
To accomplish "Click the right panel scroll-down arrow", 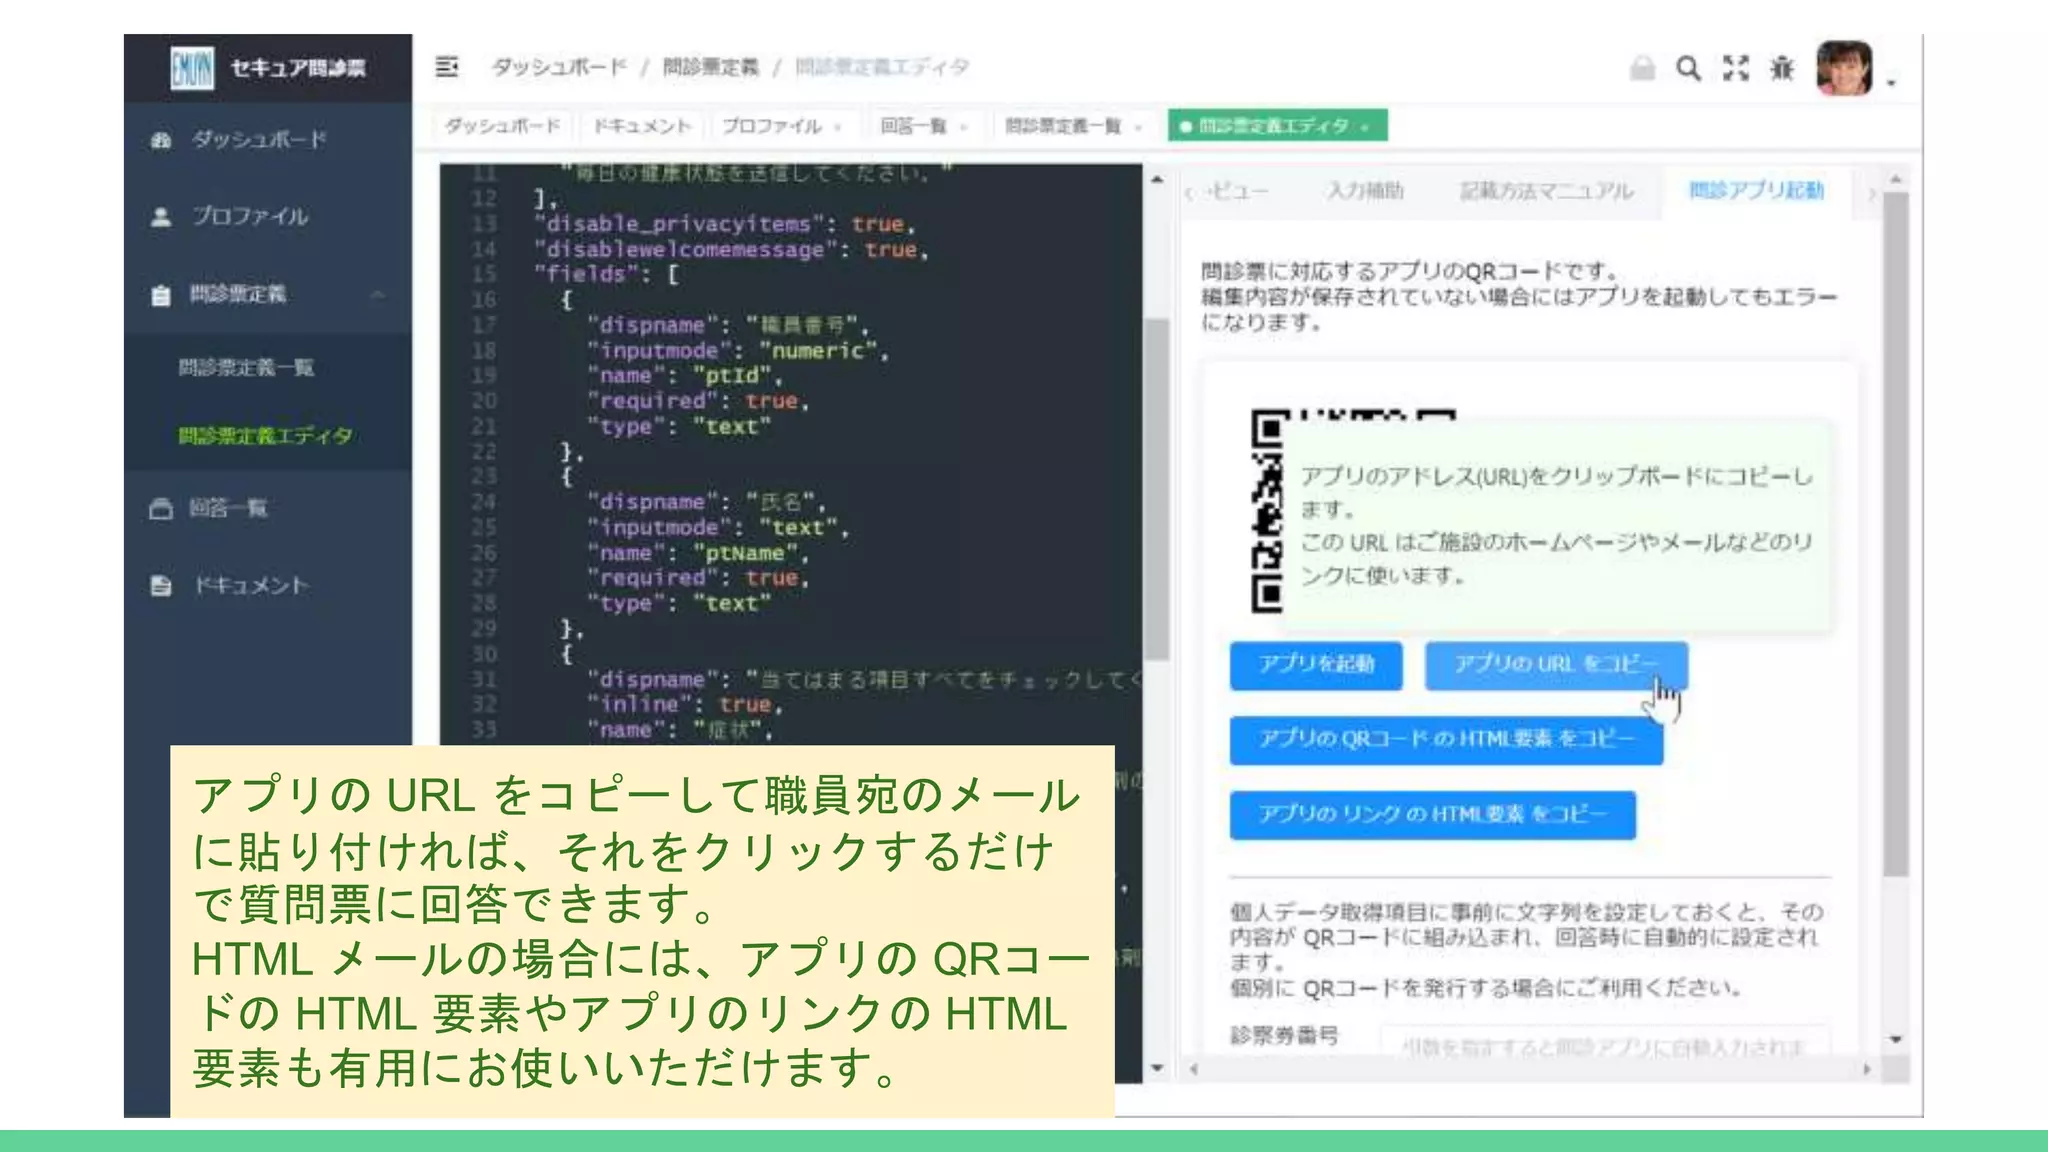I will click(x=1896, y=1040).
